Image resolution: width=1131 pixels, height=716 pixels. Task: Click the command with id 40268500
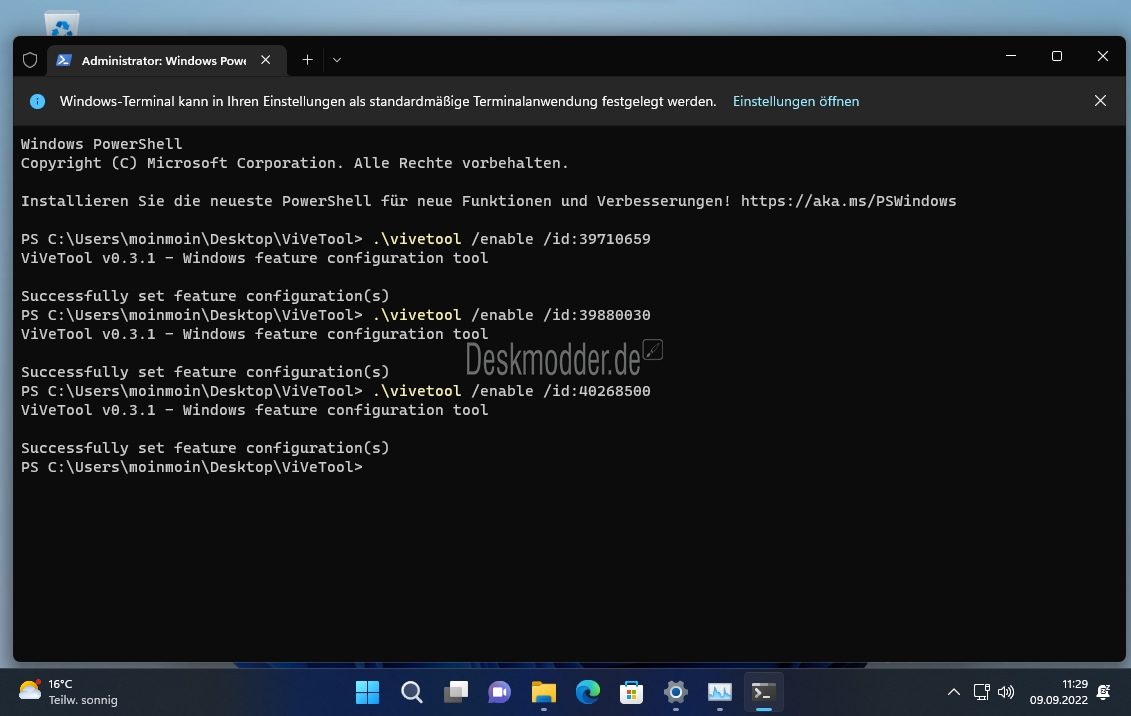[511, 391]
